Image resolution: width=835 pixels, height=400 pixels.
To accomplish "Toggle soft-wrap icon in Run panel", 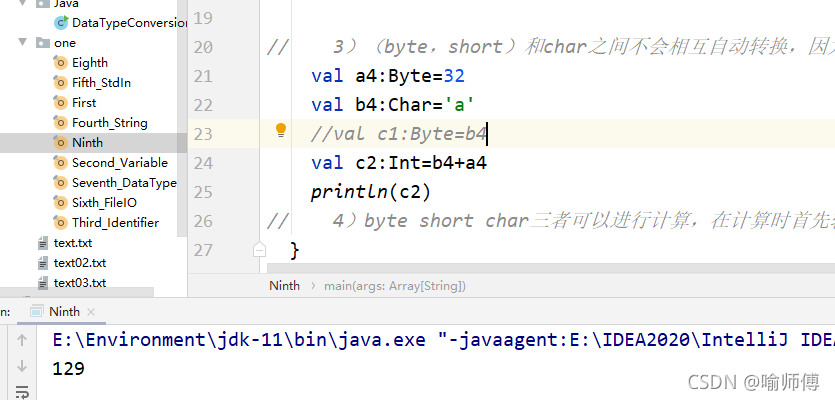I will [x=22, y=393].
